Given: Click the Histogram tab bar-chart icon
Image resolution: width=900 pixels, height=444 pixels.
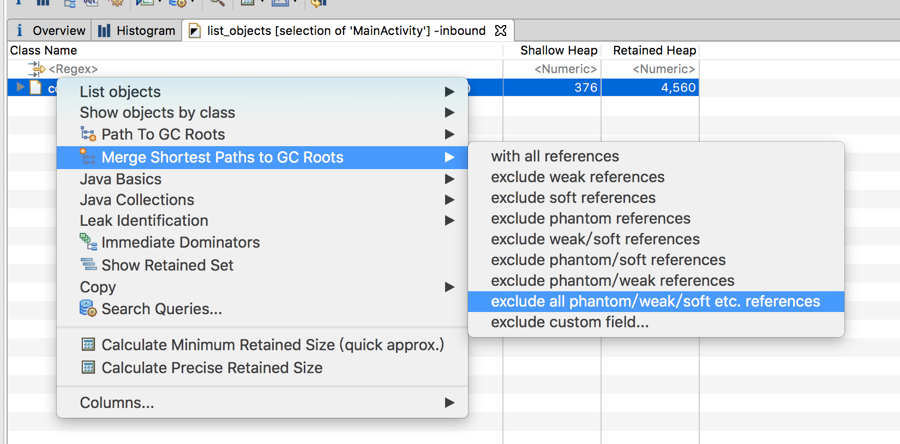Looking at the screenshot, I should point(104,31).
